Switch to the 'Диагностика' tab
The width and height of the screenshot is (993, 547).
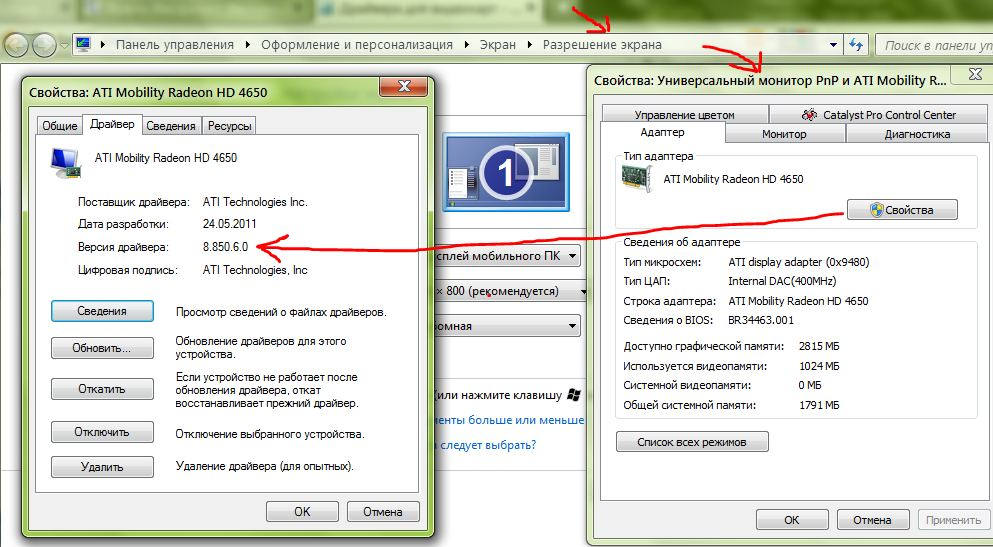point(917,134)
